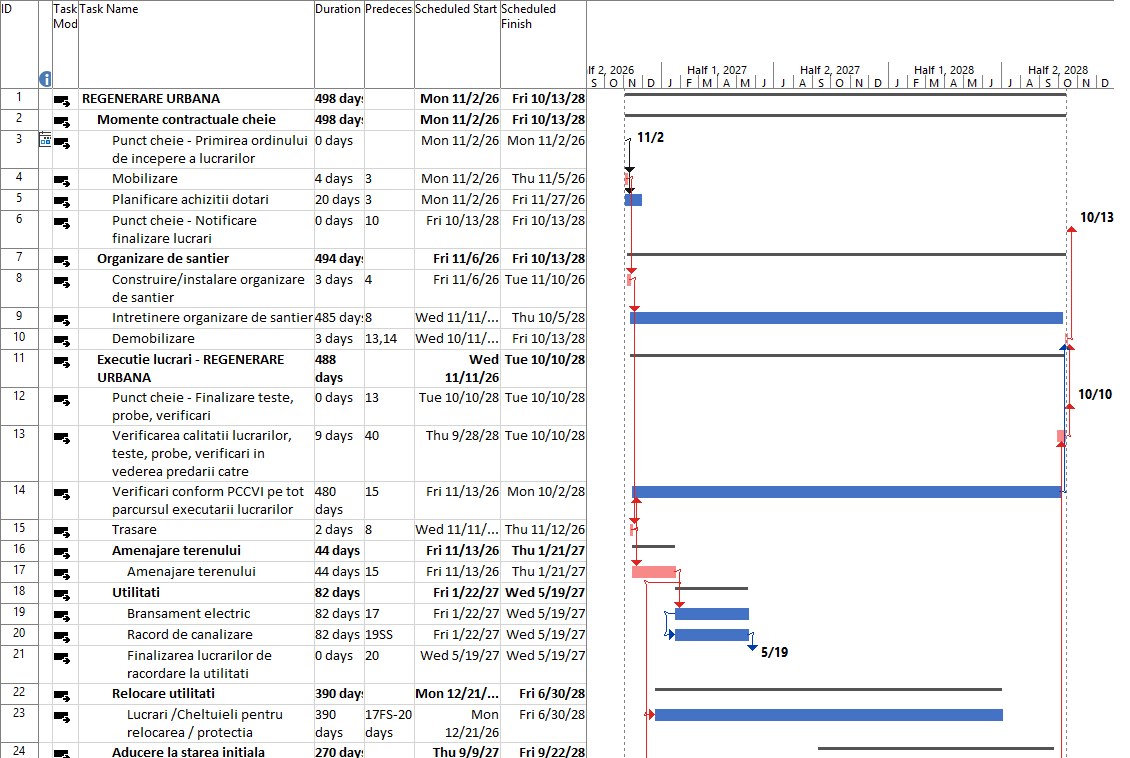This screenshot has height=758, width=1130.
Task: Select task name Planificare achizitii dotari
Action: tap(190, 200)
